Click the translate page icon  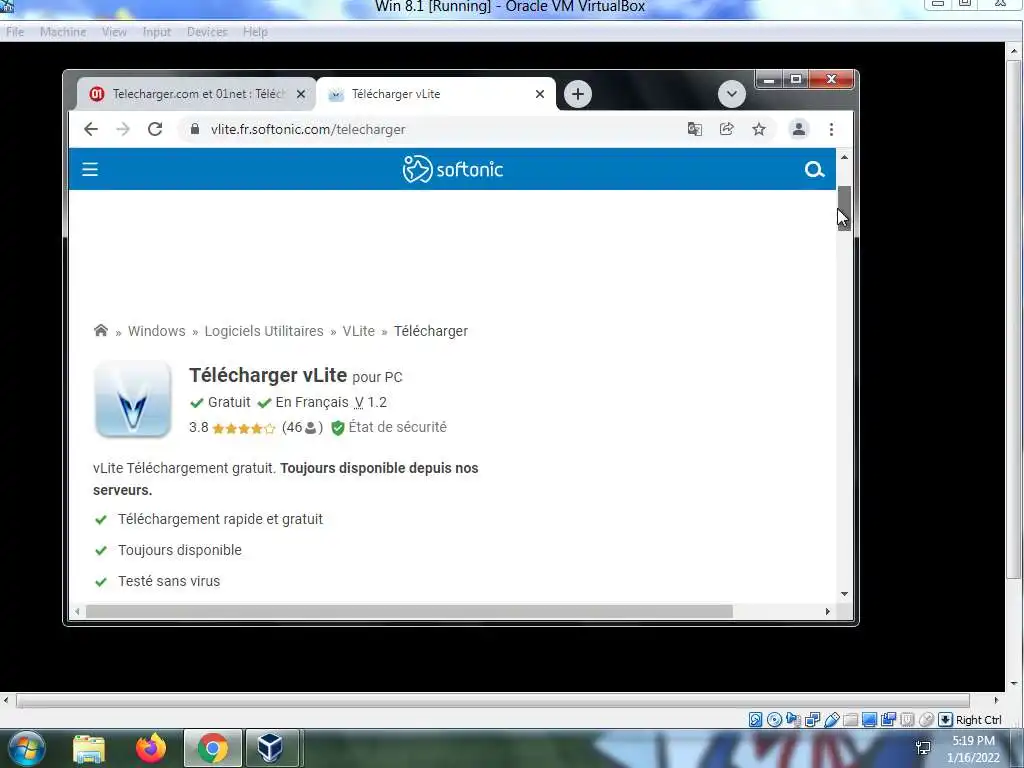(695, 129)
